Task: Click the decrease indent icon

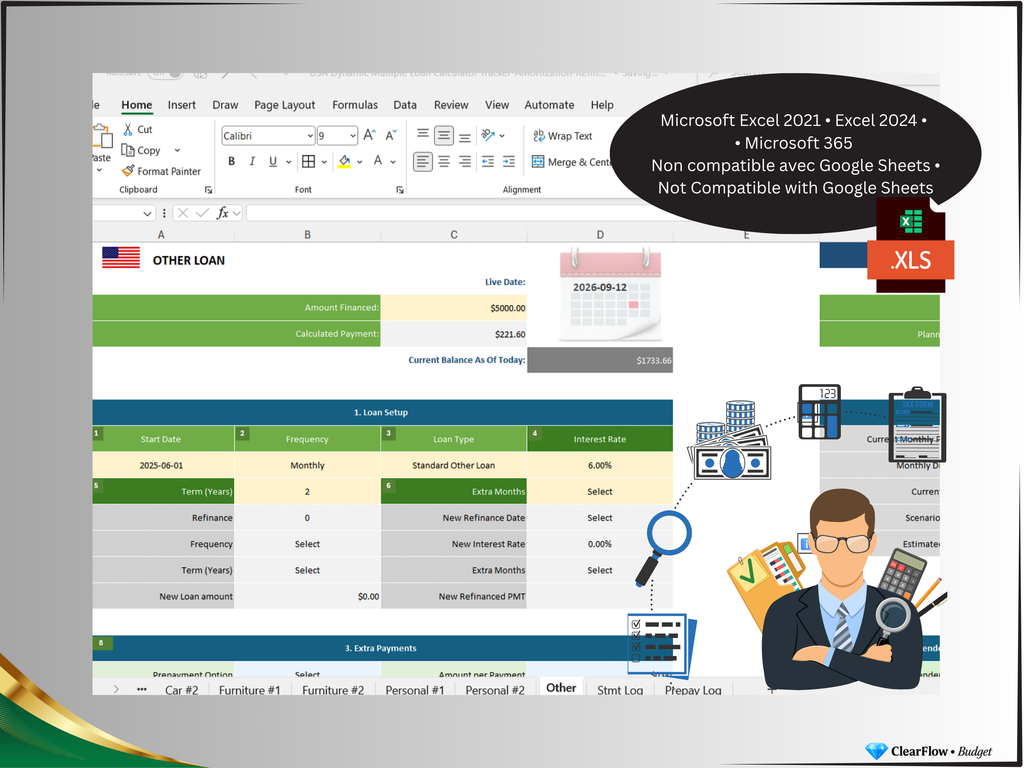Action: (x=488, y=161)
